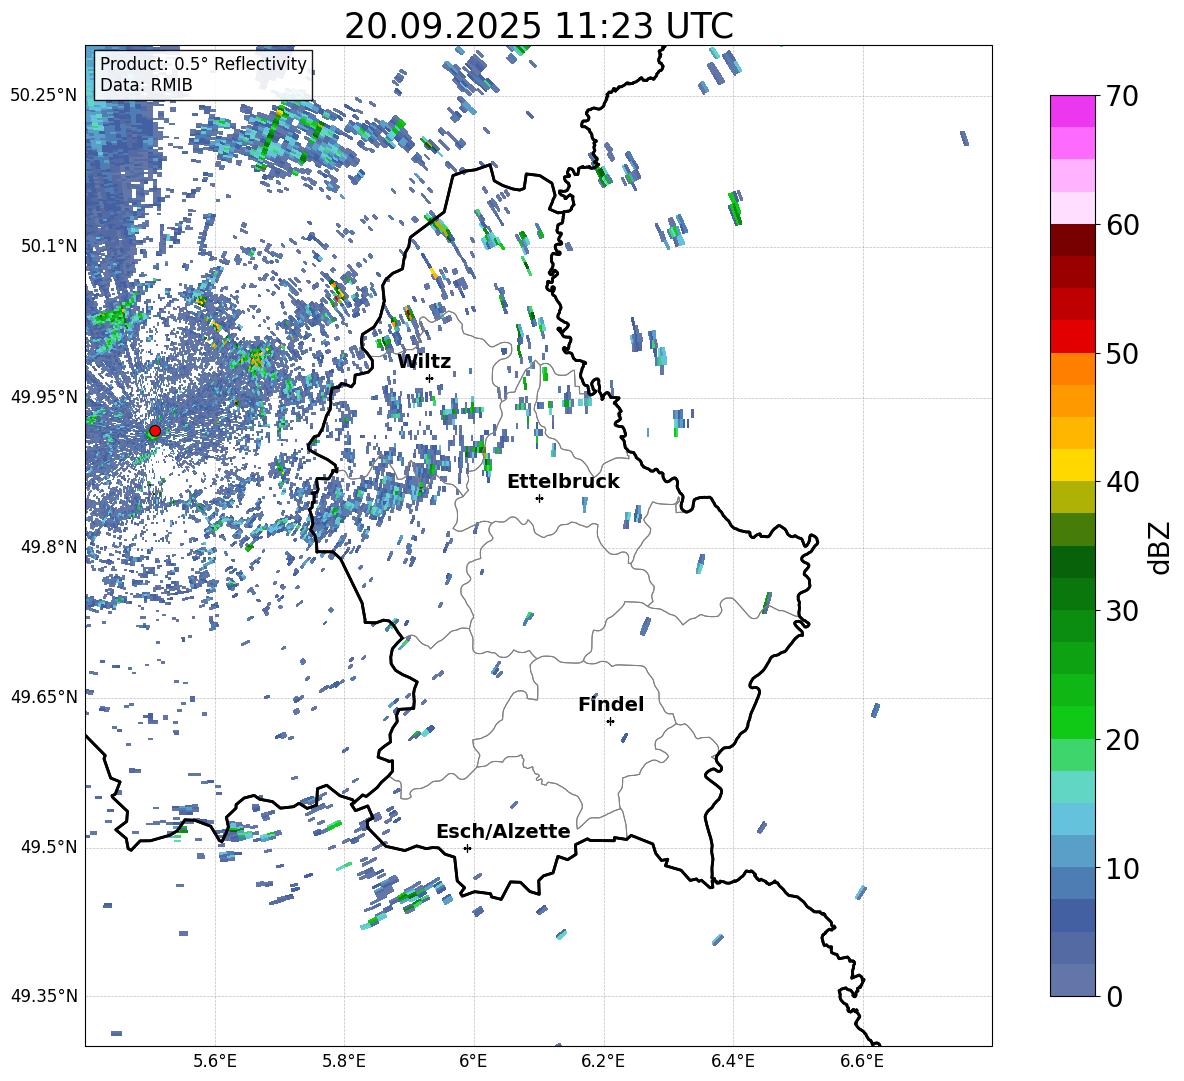Click the 70 tick on colorbar
This screenshot has height=1081, width=1184.
point(1122,96)
